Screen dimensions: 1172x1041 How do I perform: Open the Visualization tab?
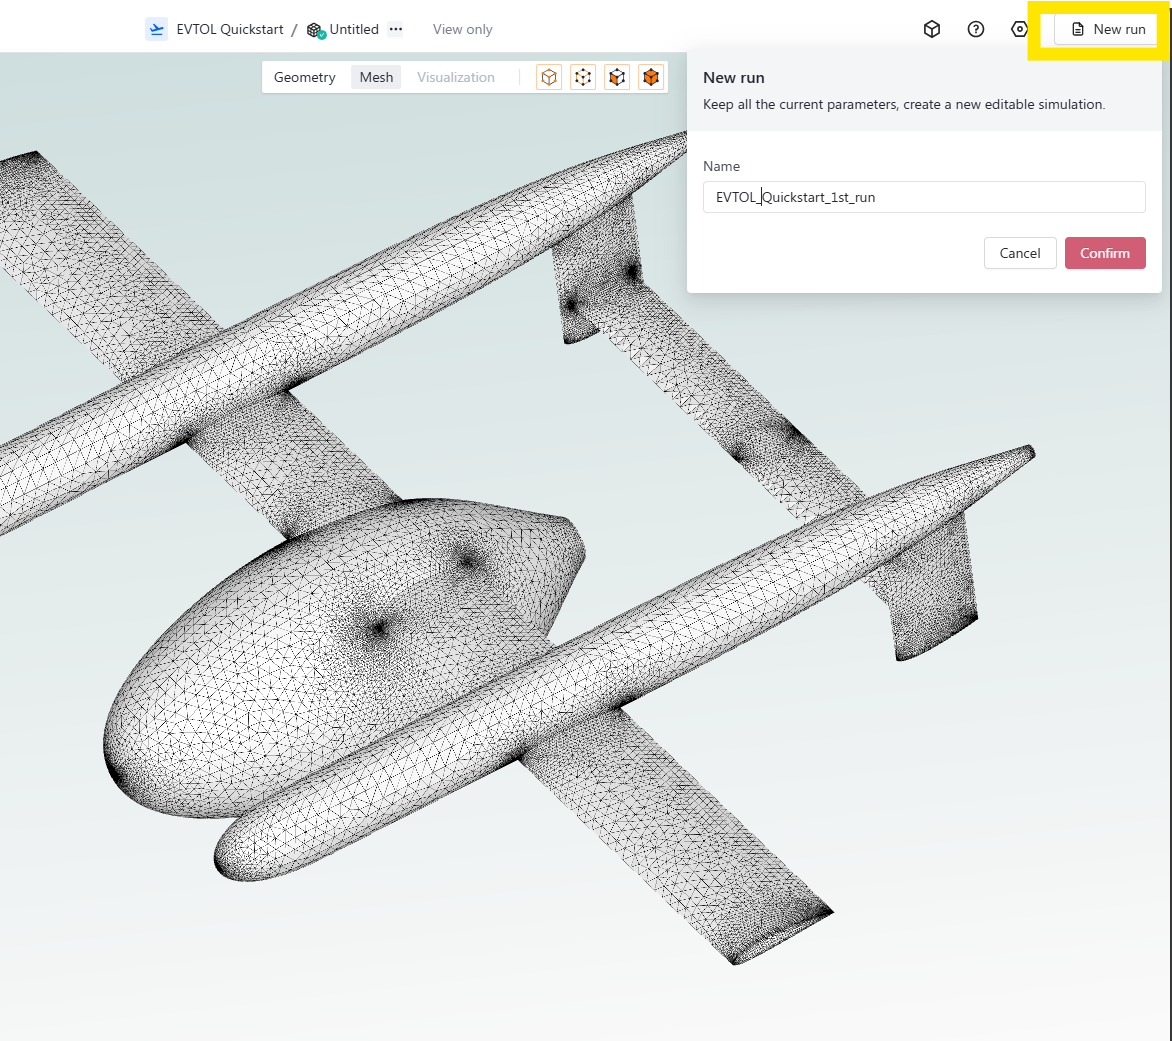(x=455, y=77)
